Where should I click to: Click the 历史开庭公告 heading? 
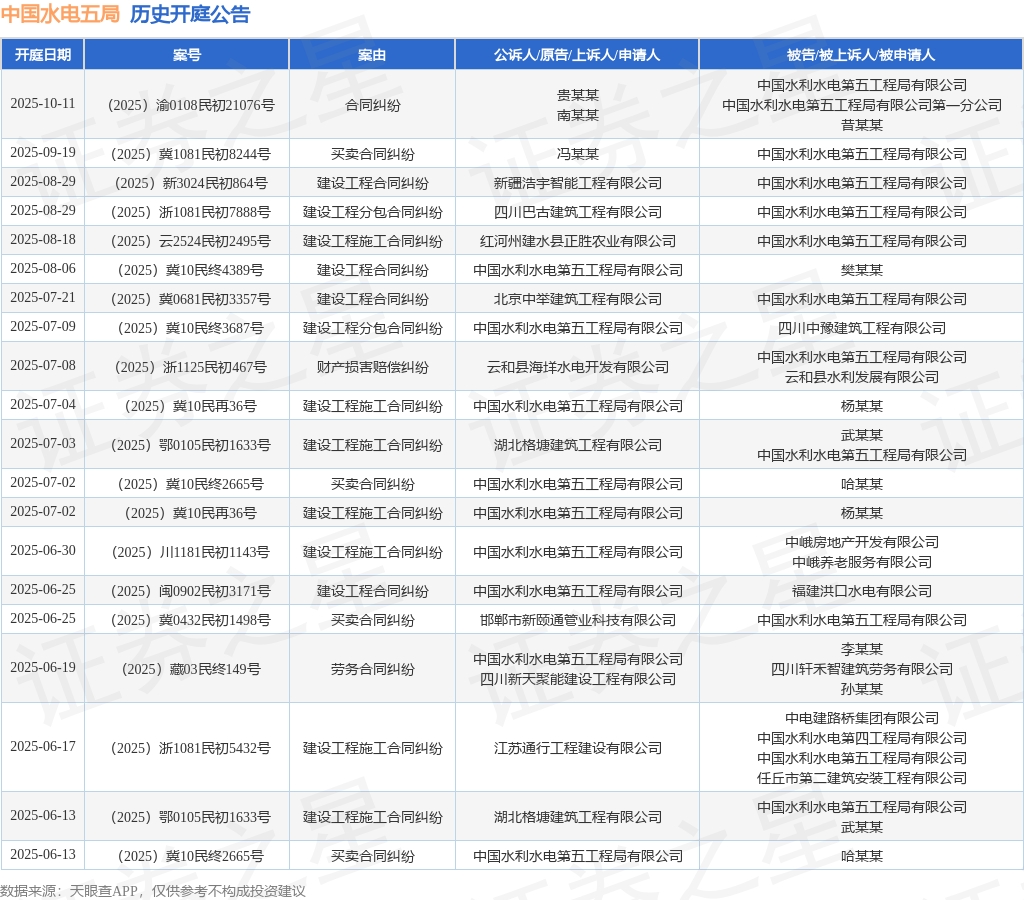[190, 14]
